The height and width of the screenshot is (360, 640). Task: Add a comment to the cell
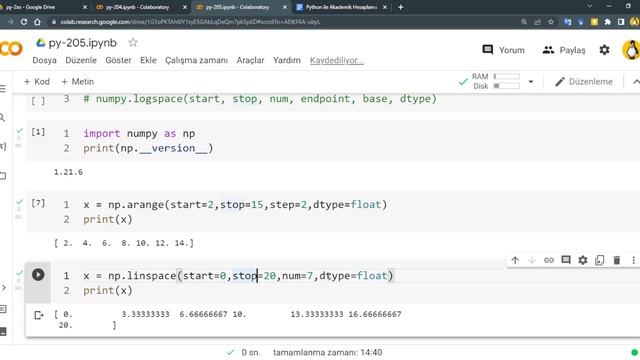click(566, 260)
